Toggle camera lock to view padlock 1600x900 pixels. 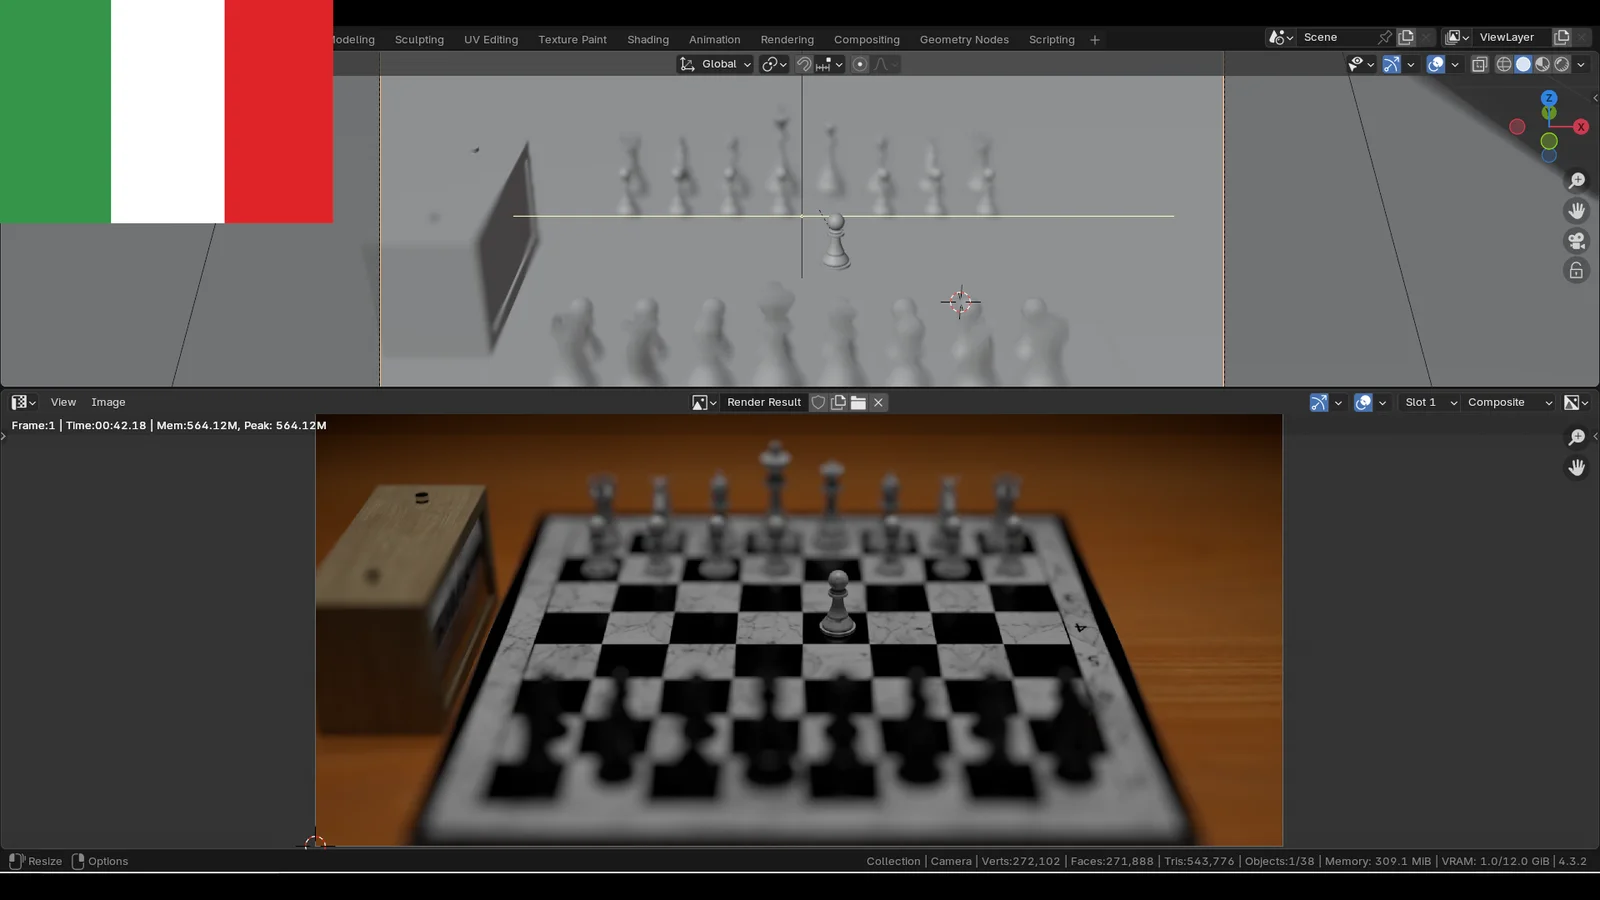[1577, 271]
